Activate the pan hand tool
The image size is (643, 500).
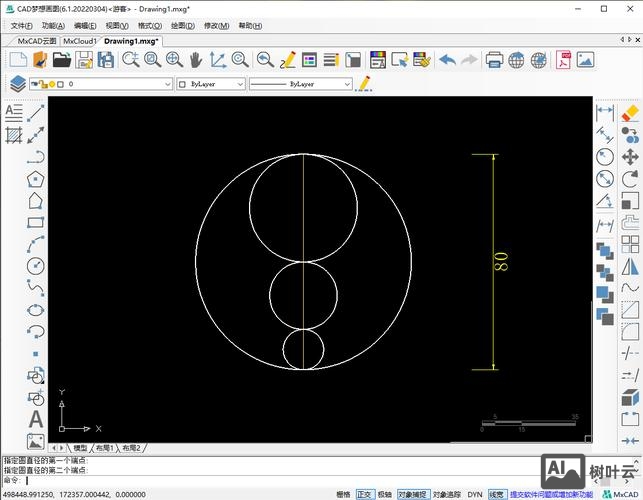[196, 60]
